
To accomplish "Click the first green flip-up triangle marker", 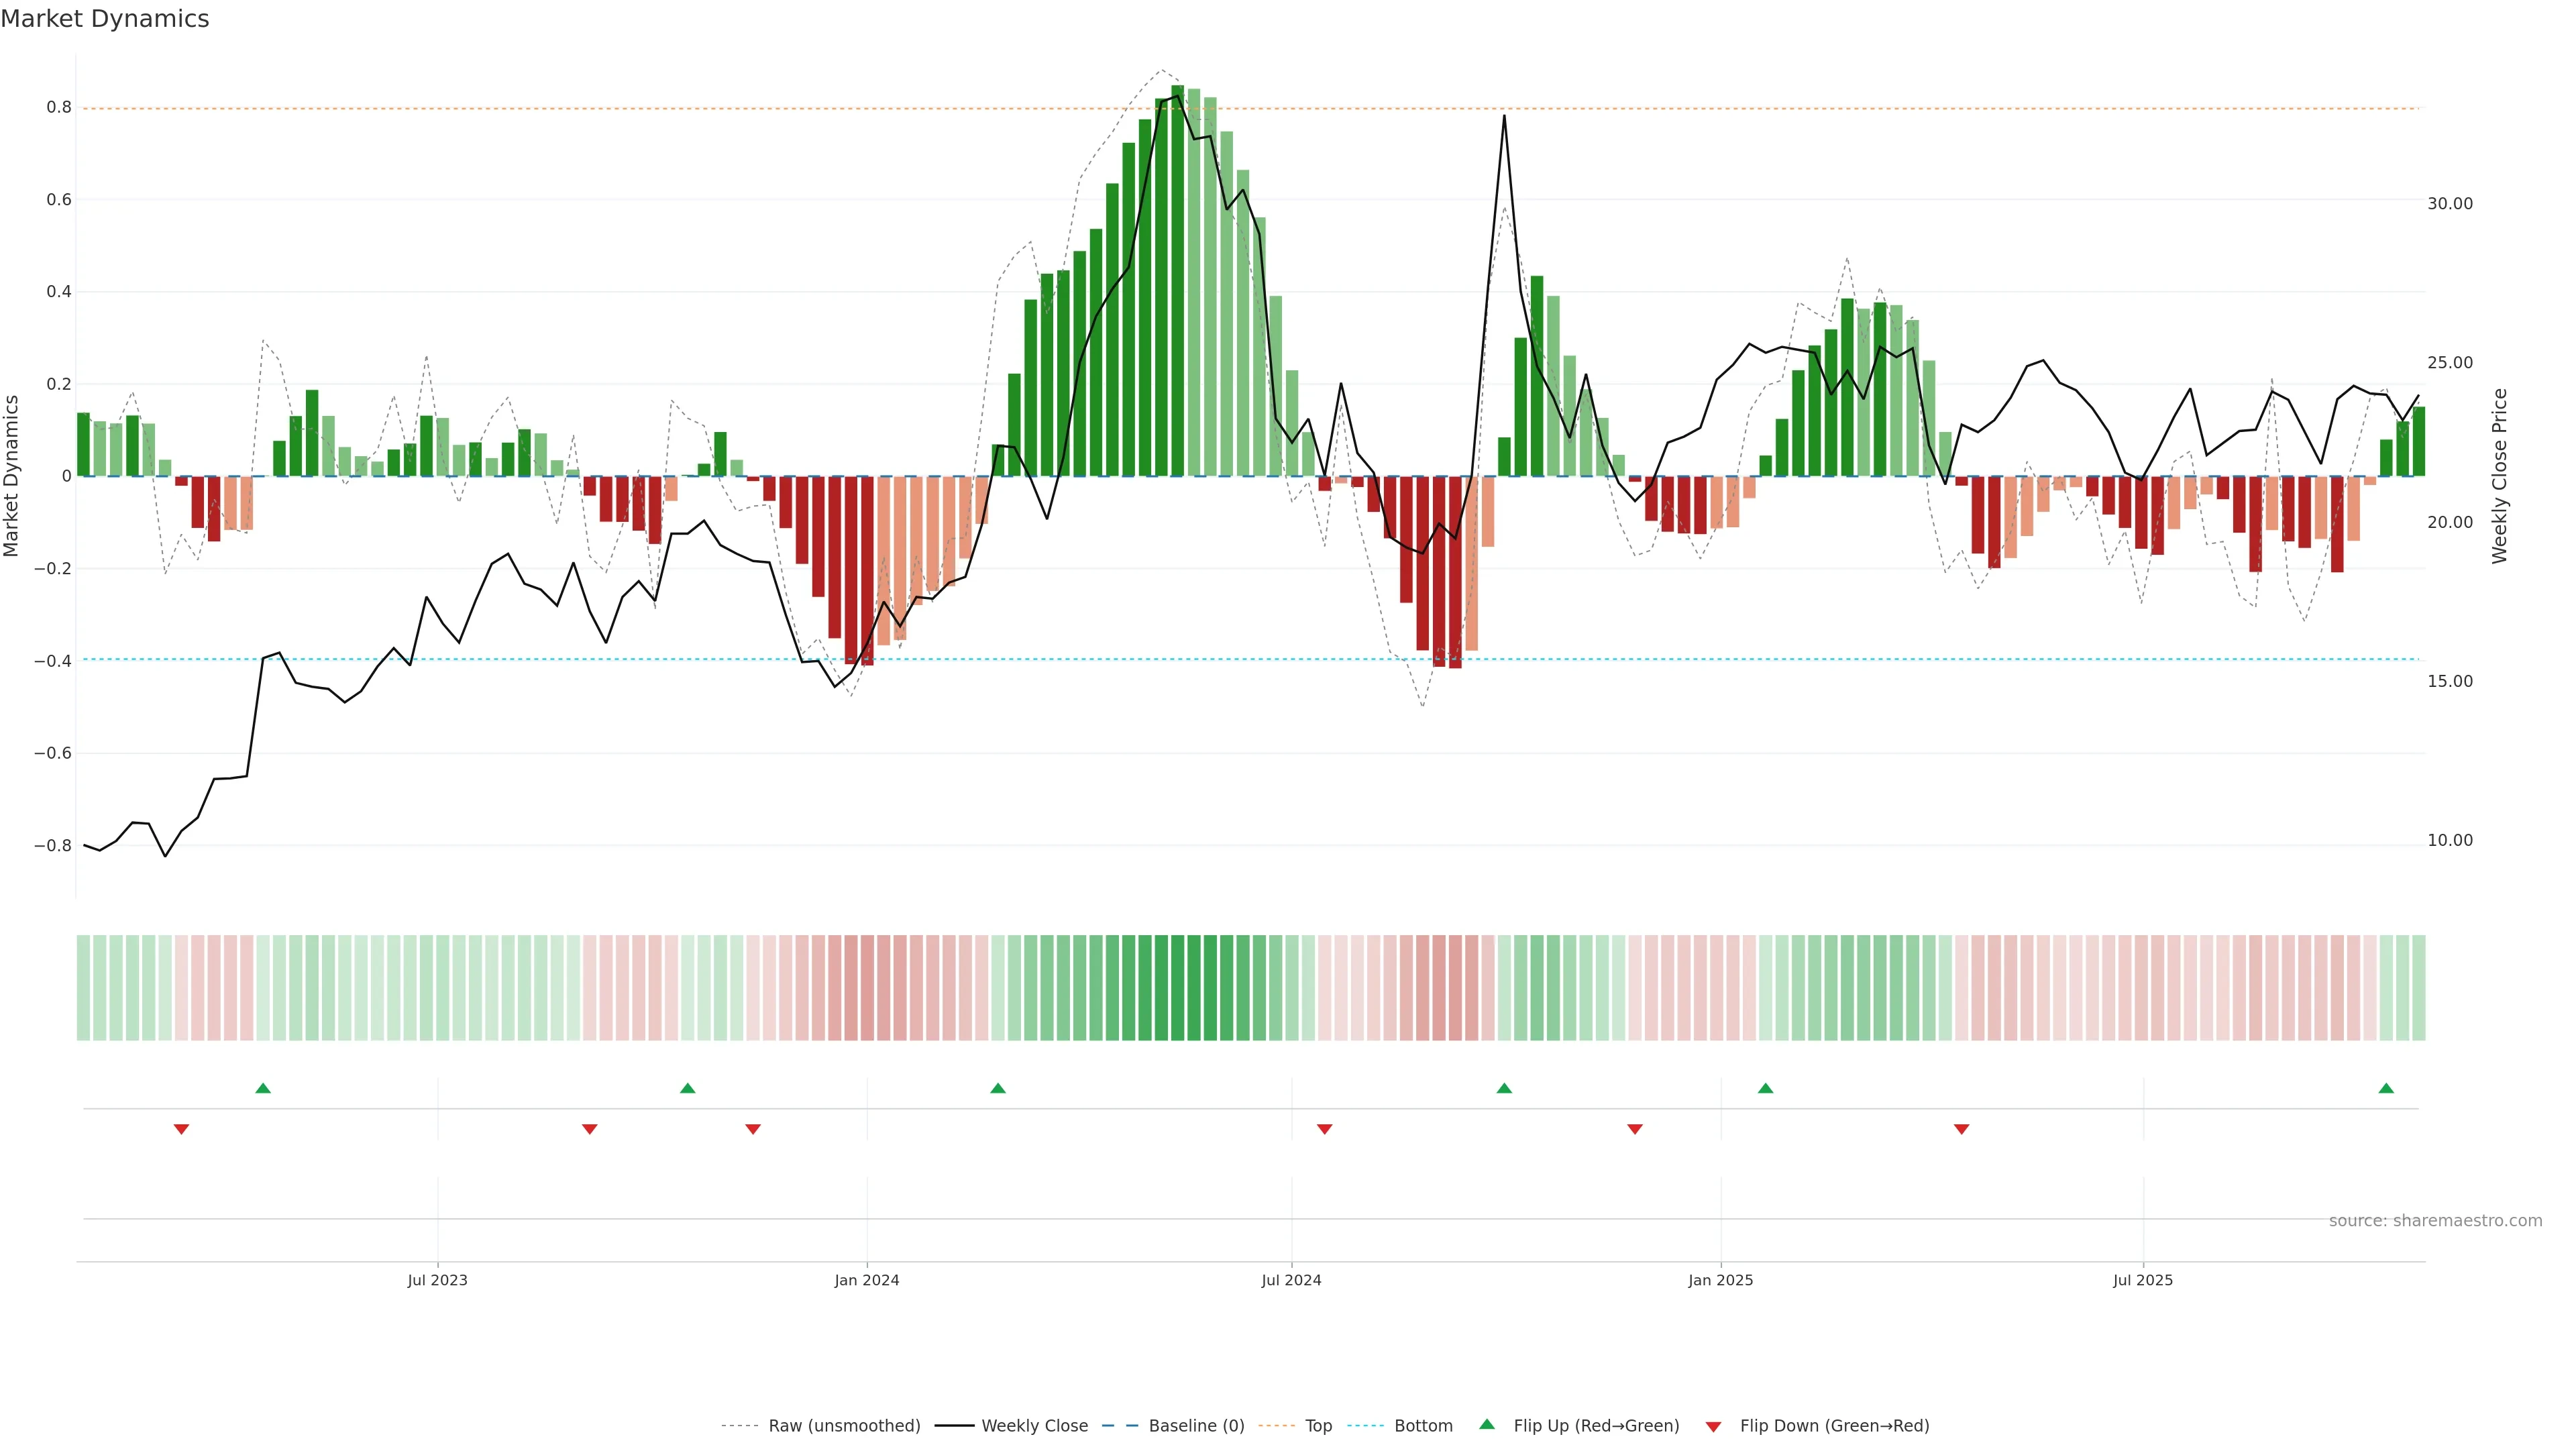I will [x=263, y=1088].
